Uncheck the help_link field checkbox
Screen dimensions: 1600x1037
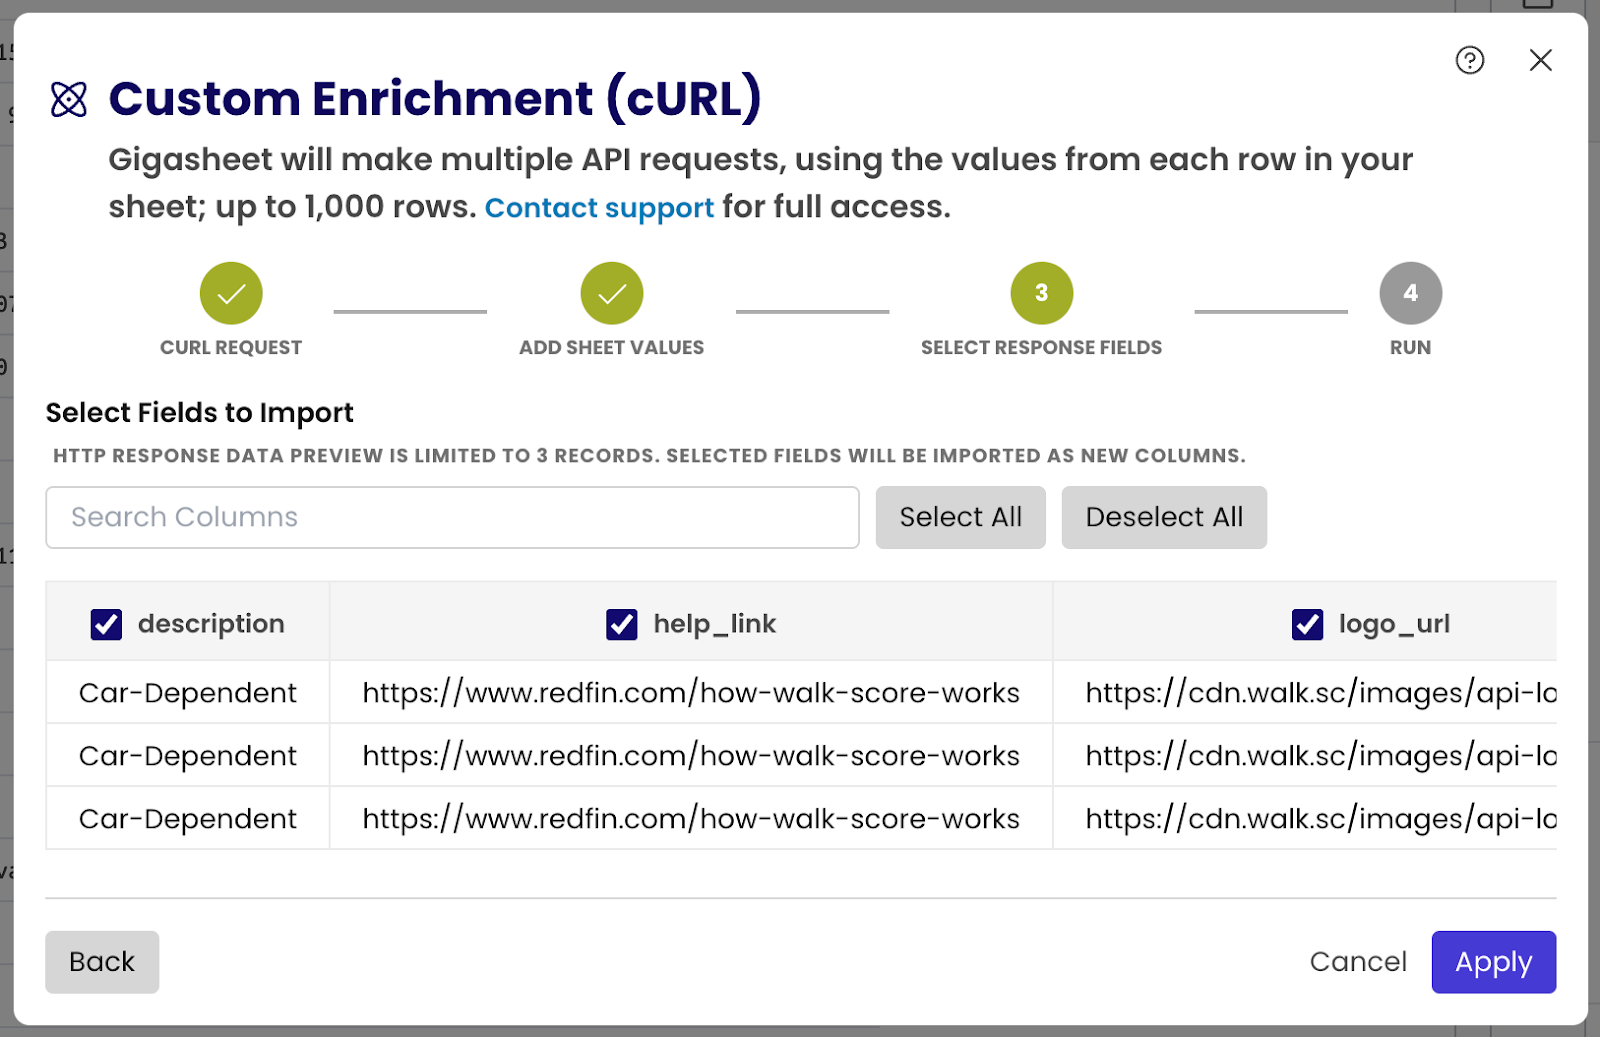tap(621, 624)
